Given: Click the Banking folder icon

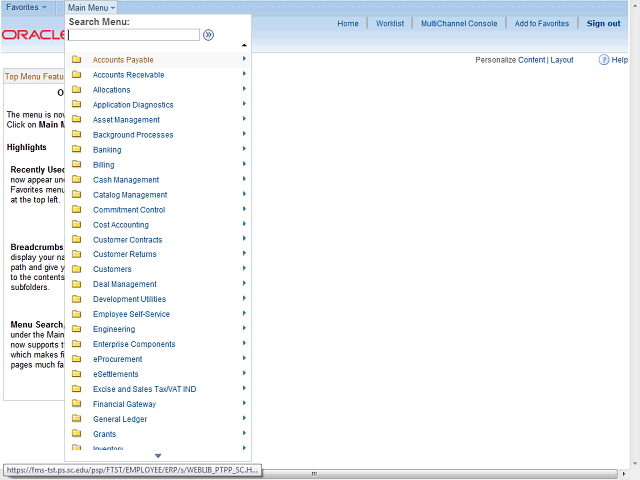Looking at the screenshot, I should (x=76, y=149).
